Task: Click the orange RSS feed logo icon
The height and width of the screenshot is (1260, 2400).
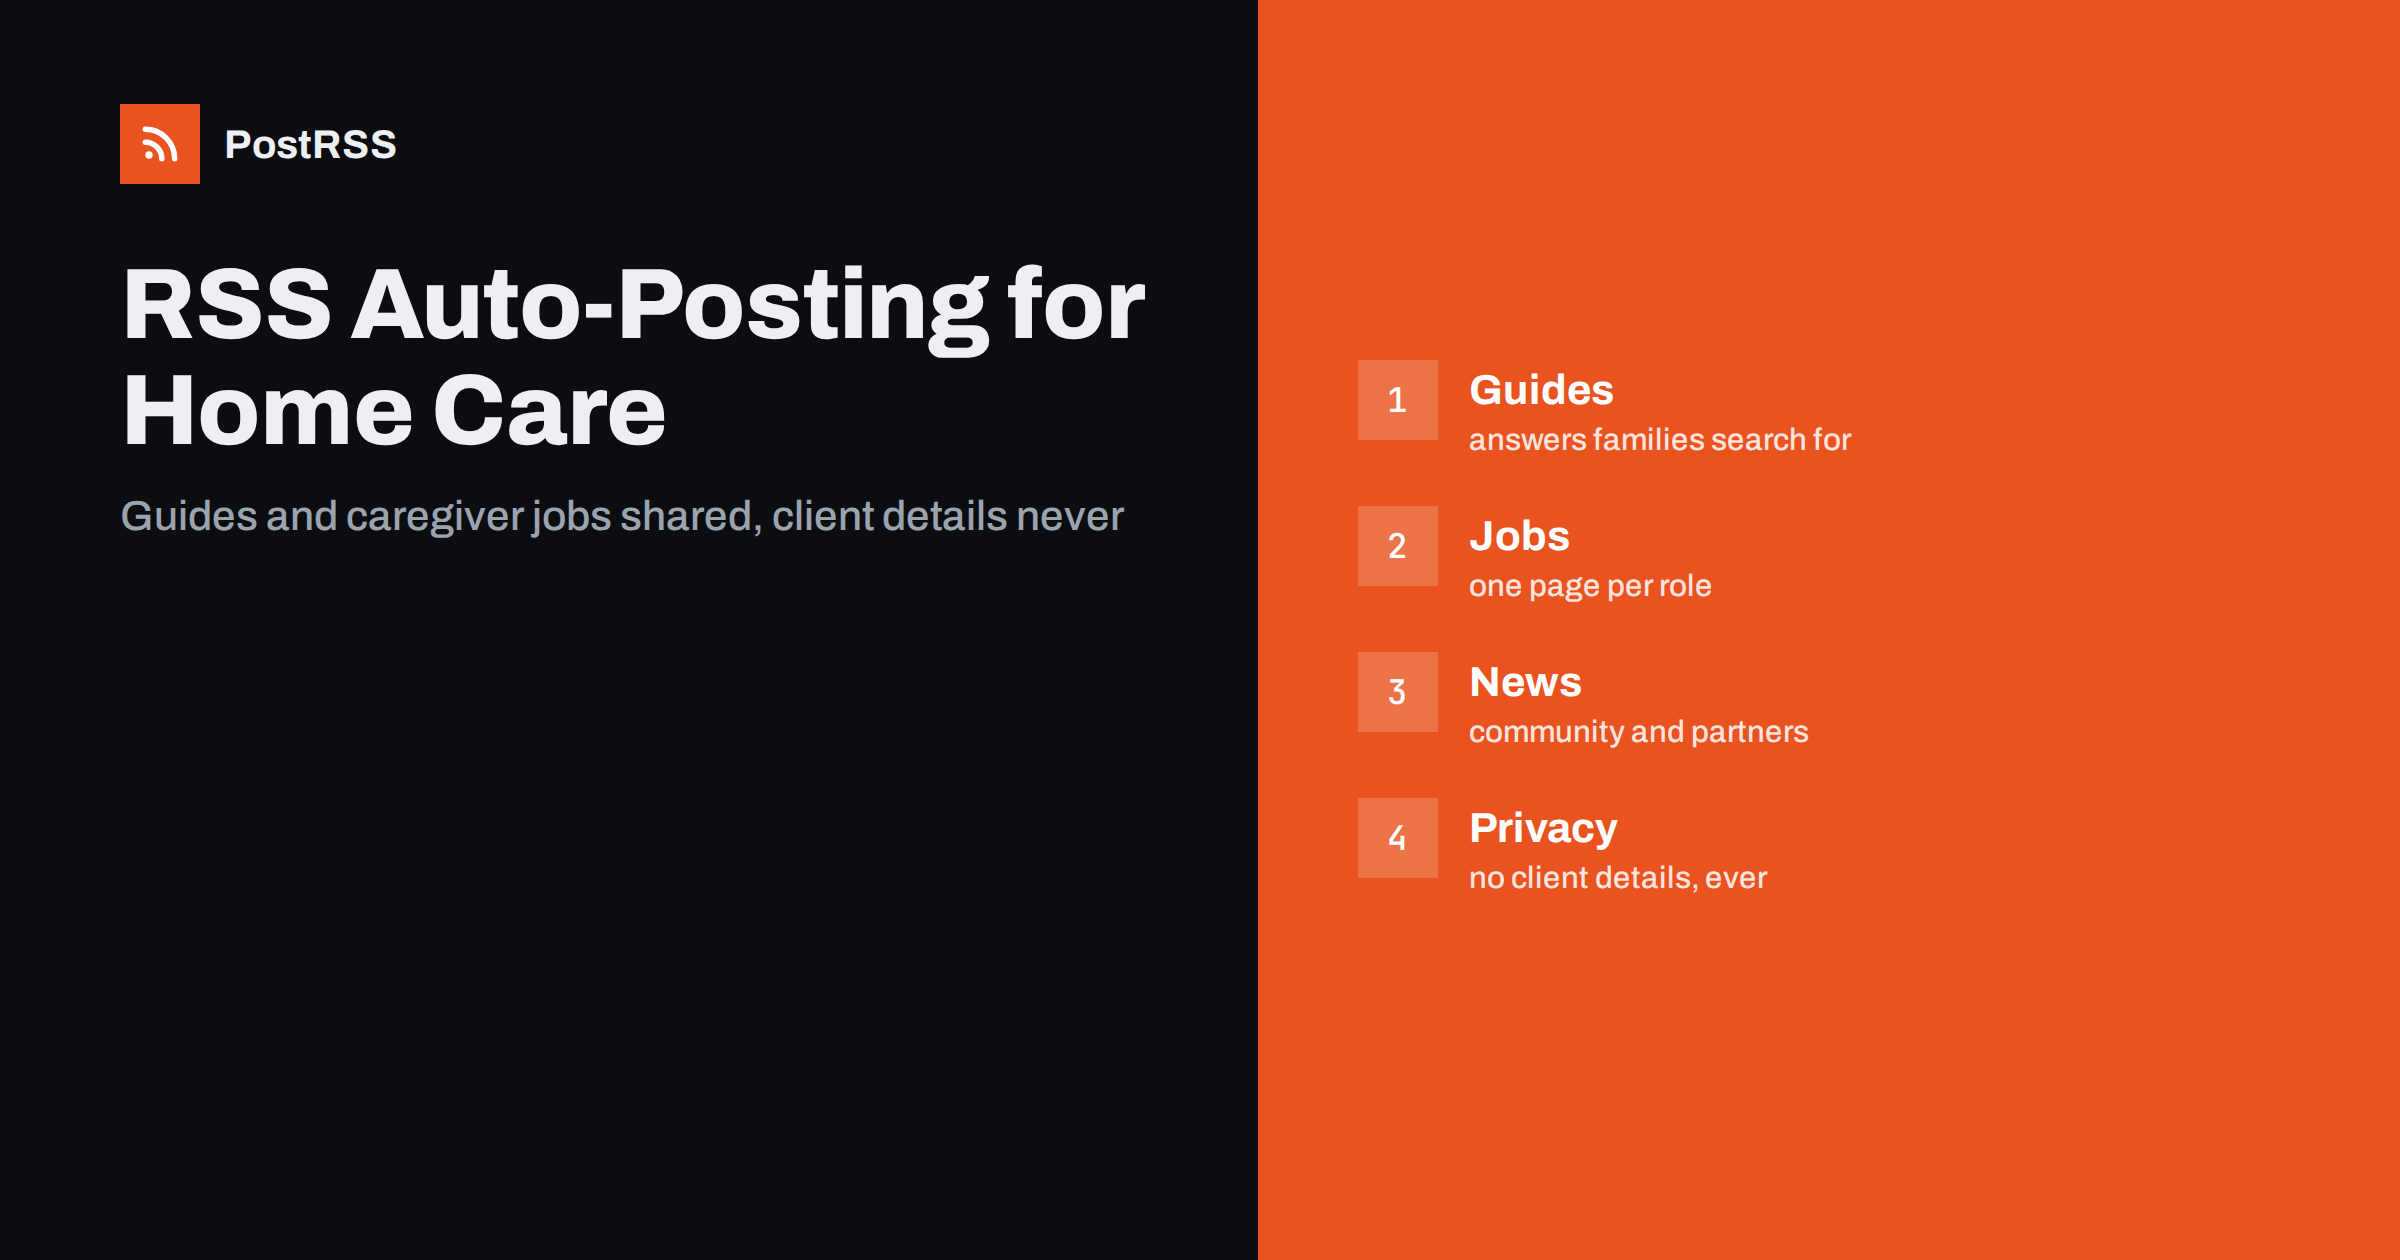Action: coord(160,144)
